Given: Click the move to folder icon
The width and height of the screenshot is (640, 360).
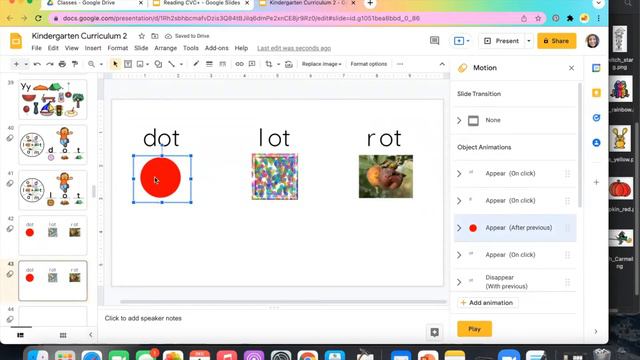Looking at the screenshot, I should (155, 36).
